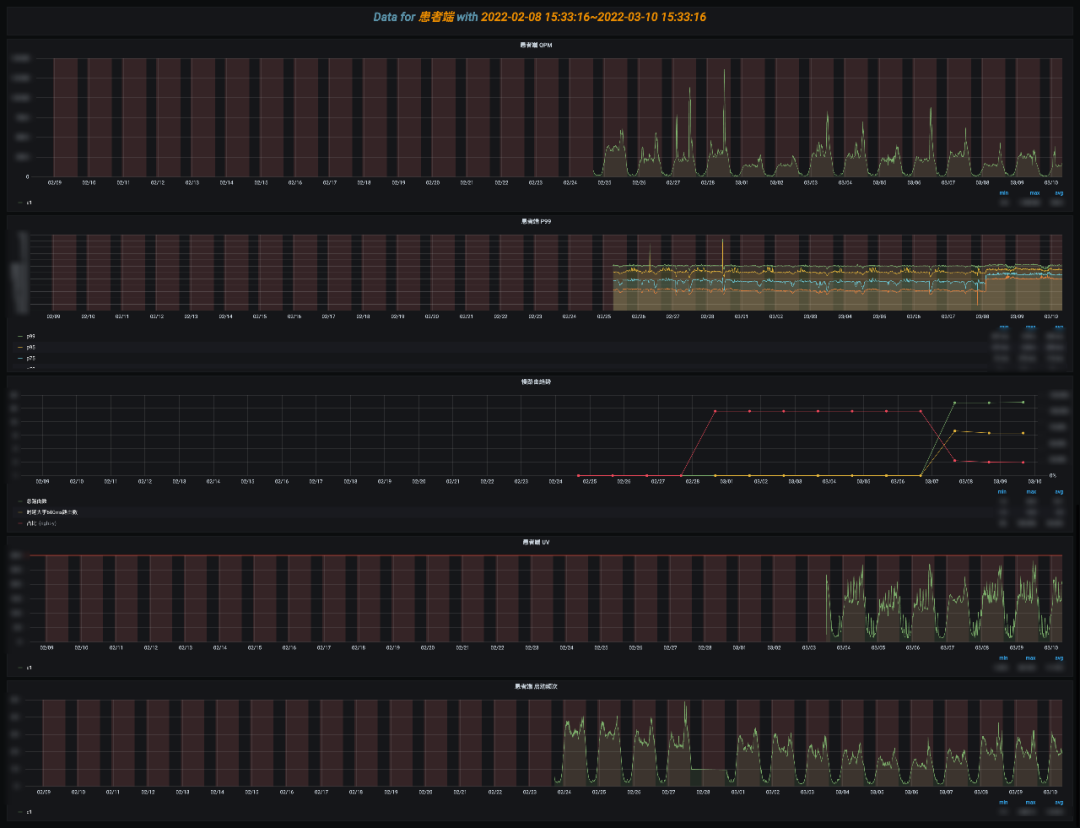Toggle the p99 series in the P99 legend
This screenshot has width=1080, height=828.
click(31, 336)
